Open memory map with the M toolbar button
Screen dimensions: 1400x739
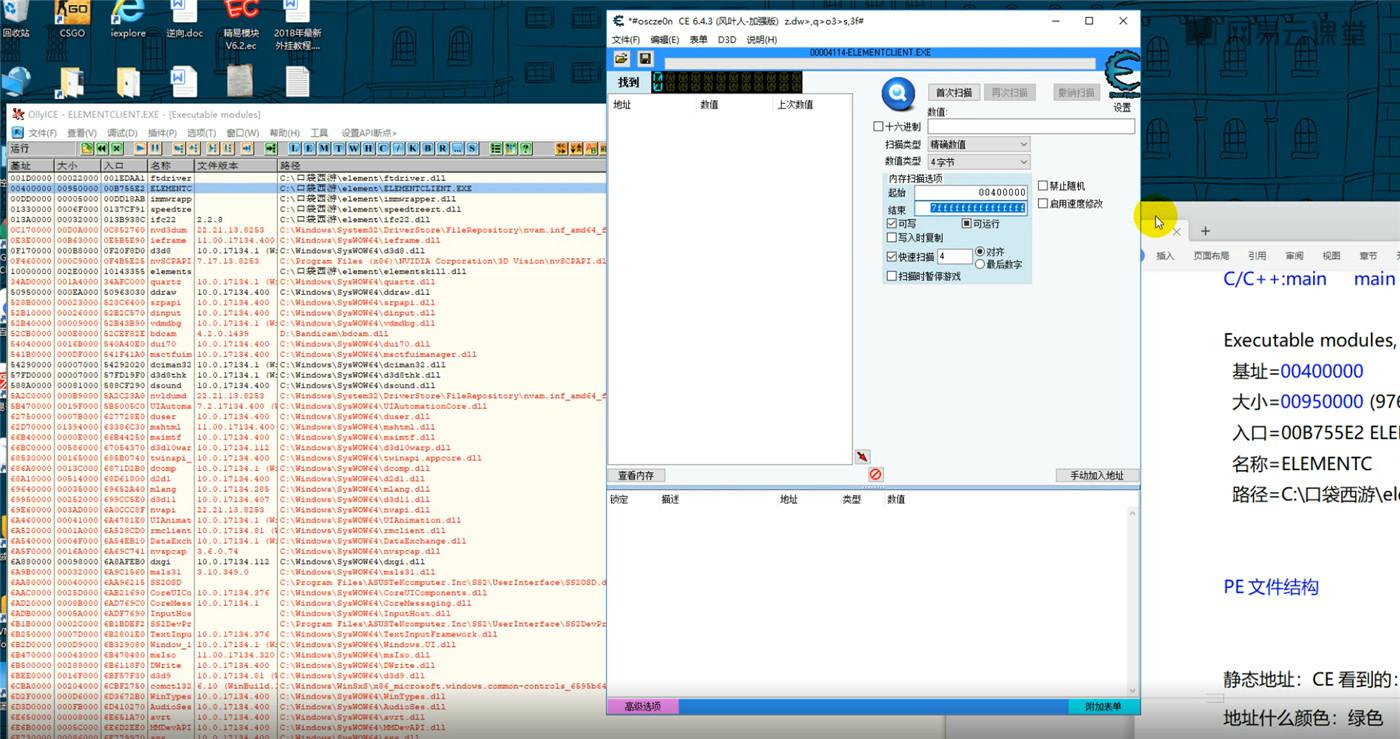point(324,149)
